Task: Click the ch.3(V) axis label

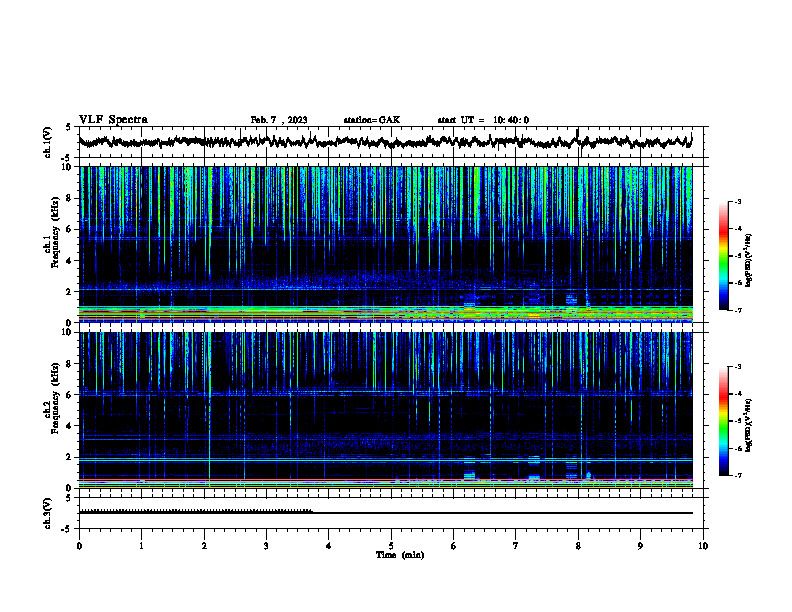Action: (48, 513)
